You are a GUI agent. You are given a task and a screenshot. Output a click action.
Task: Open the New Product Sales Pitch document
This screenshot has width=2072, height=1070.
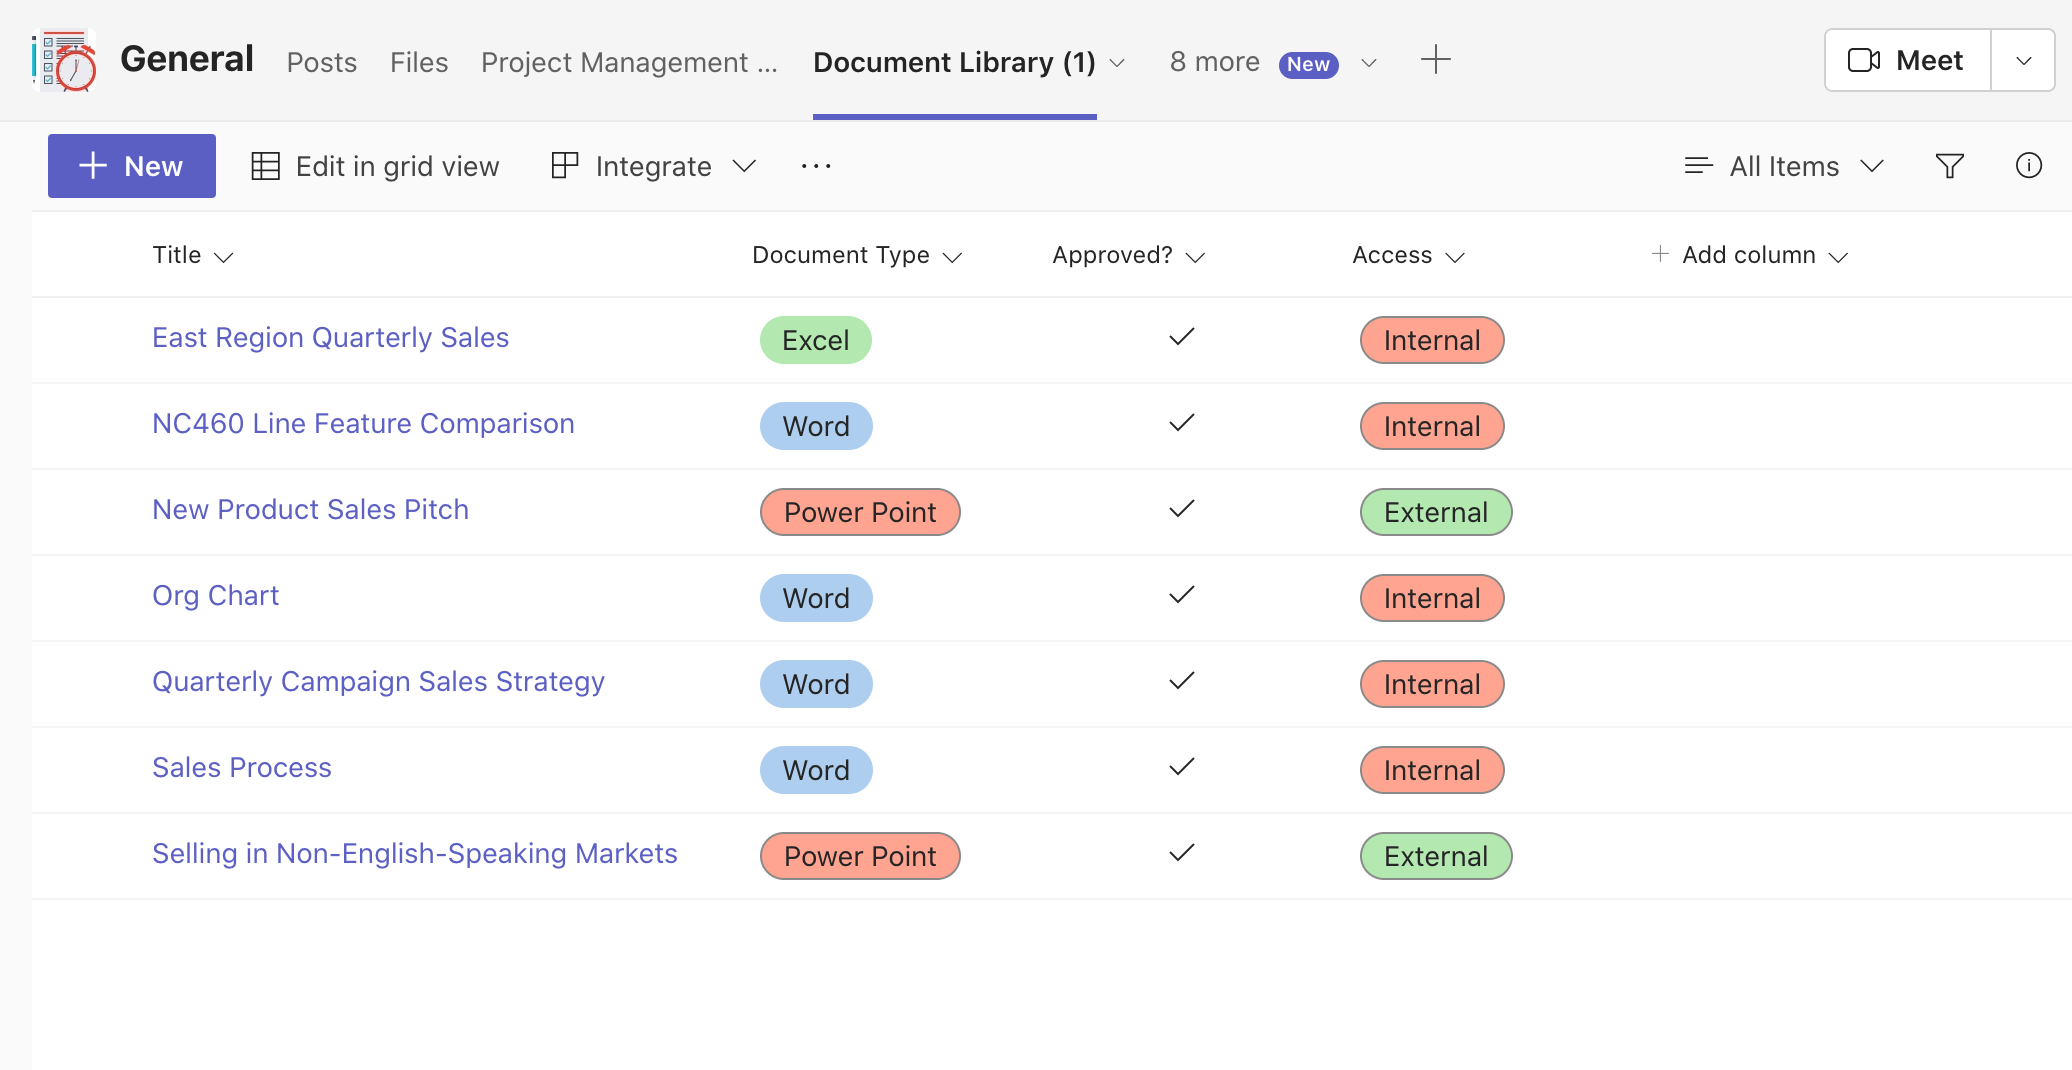point(310,510)
